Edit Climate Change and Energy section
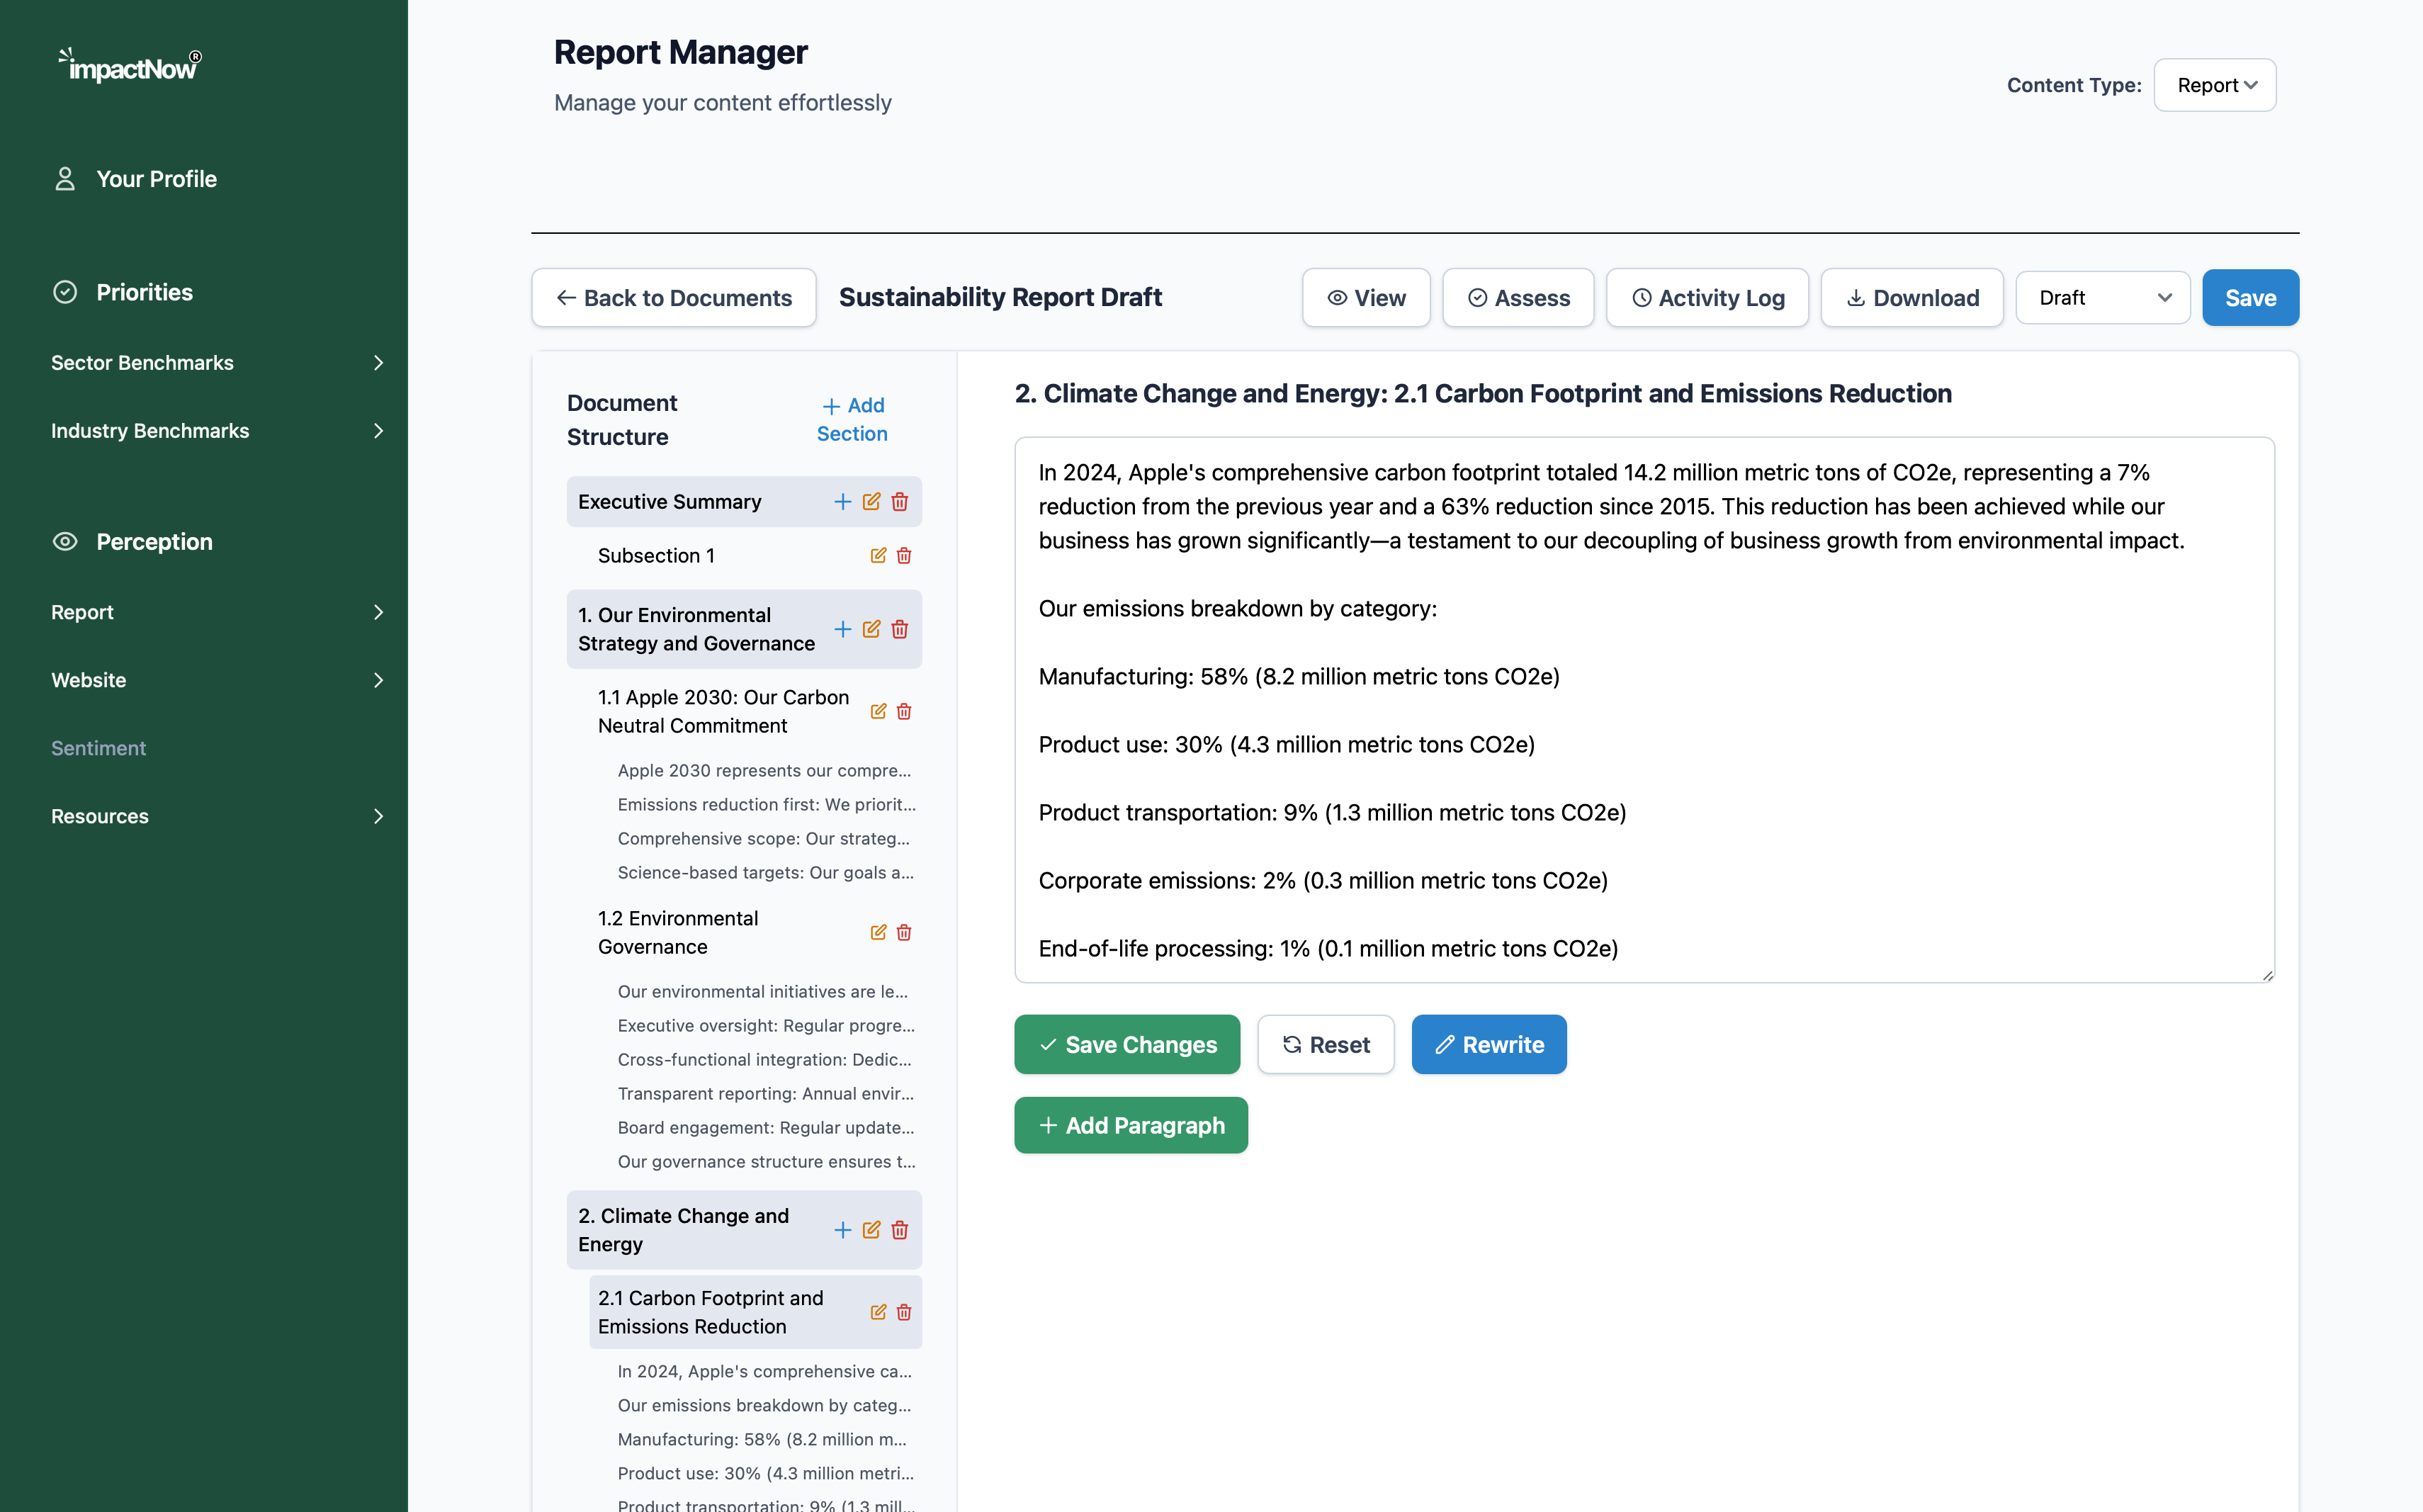Image resolution: width=2423 pixels, height=1512 pixels. tap(872, 1230)
